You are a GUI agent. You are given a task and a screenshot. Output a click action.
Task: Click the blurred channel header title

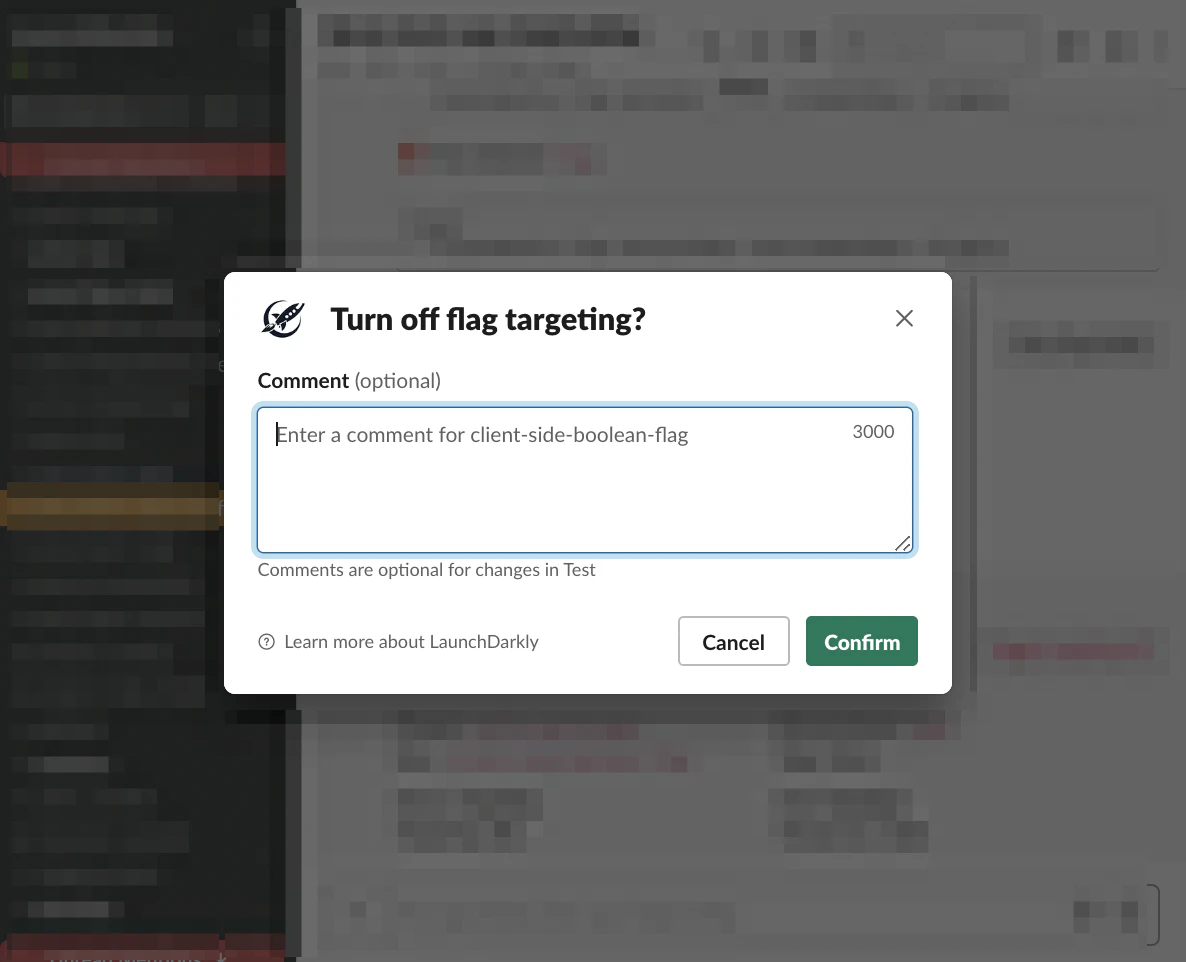(x=478, y=33)
